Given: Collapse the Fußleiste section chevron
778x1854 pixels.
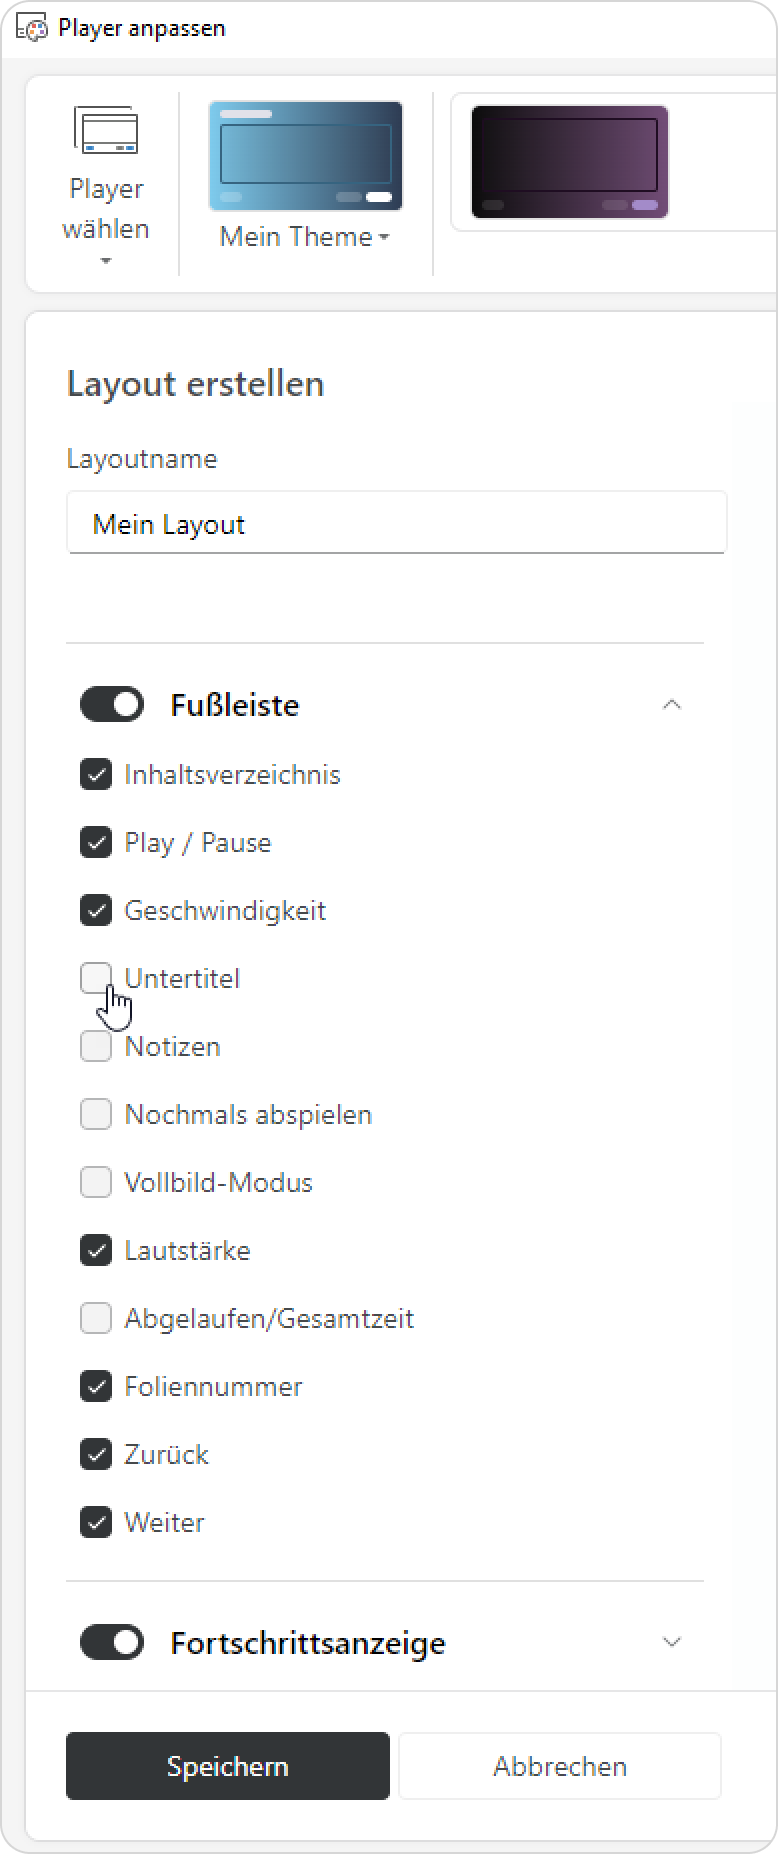Looking at the screenshot, I should coord(672,705).
